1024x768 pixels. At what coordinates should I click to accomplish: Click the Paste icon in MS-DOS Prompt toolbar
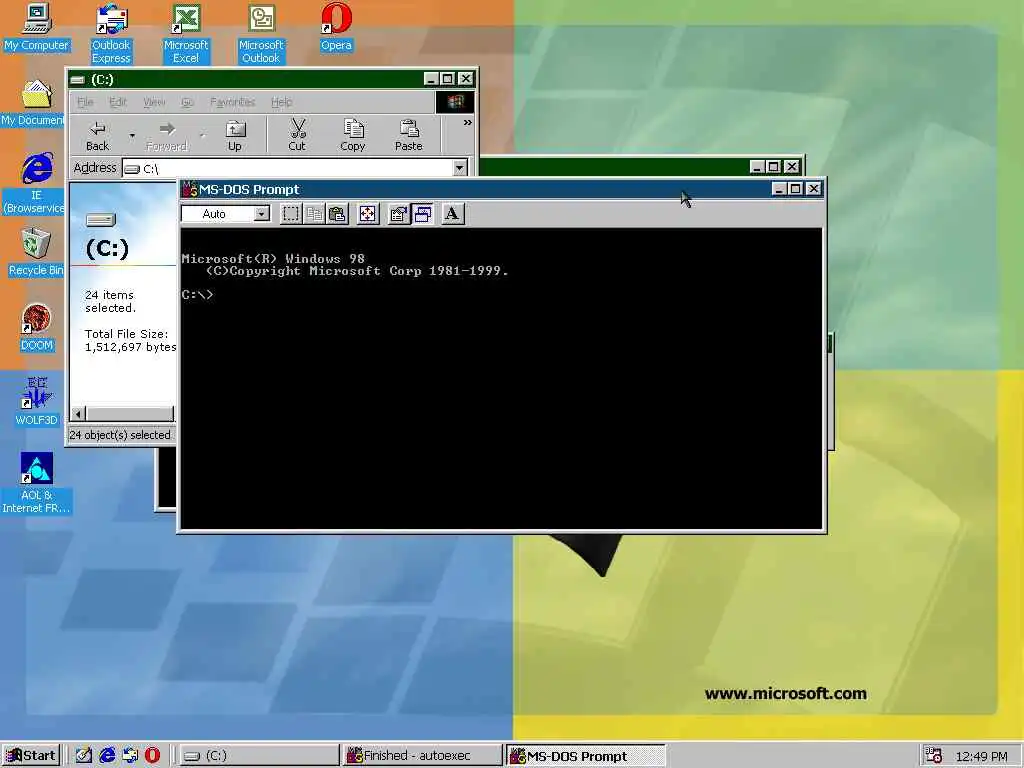pyautogui.click(x=337, y=214)
